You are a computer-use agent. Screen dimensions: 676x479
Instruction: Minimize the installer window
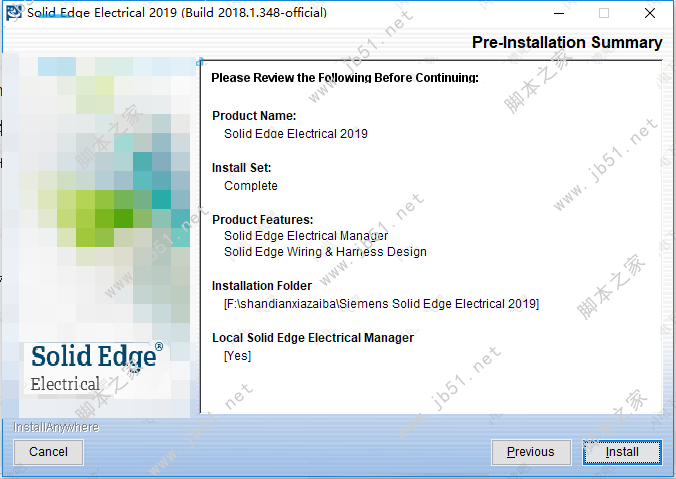[x=559, y=13]
